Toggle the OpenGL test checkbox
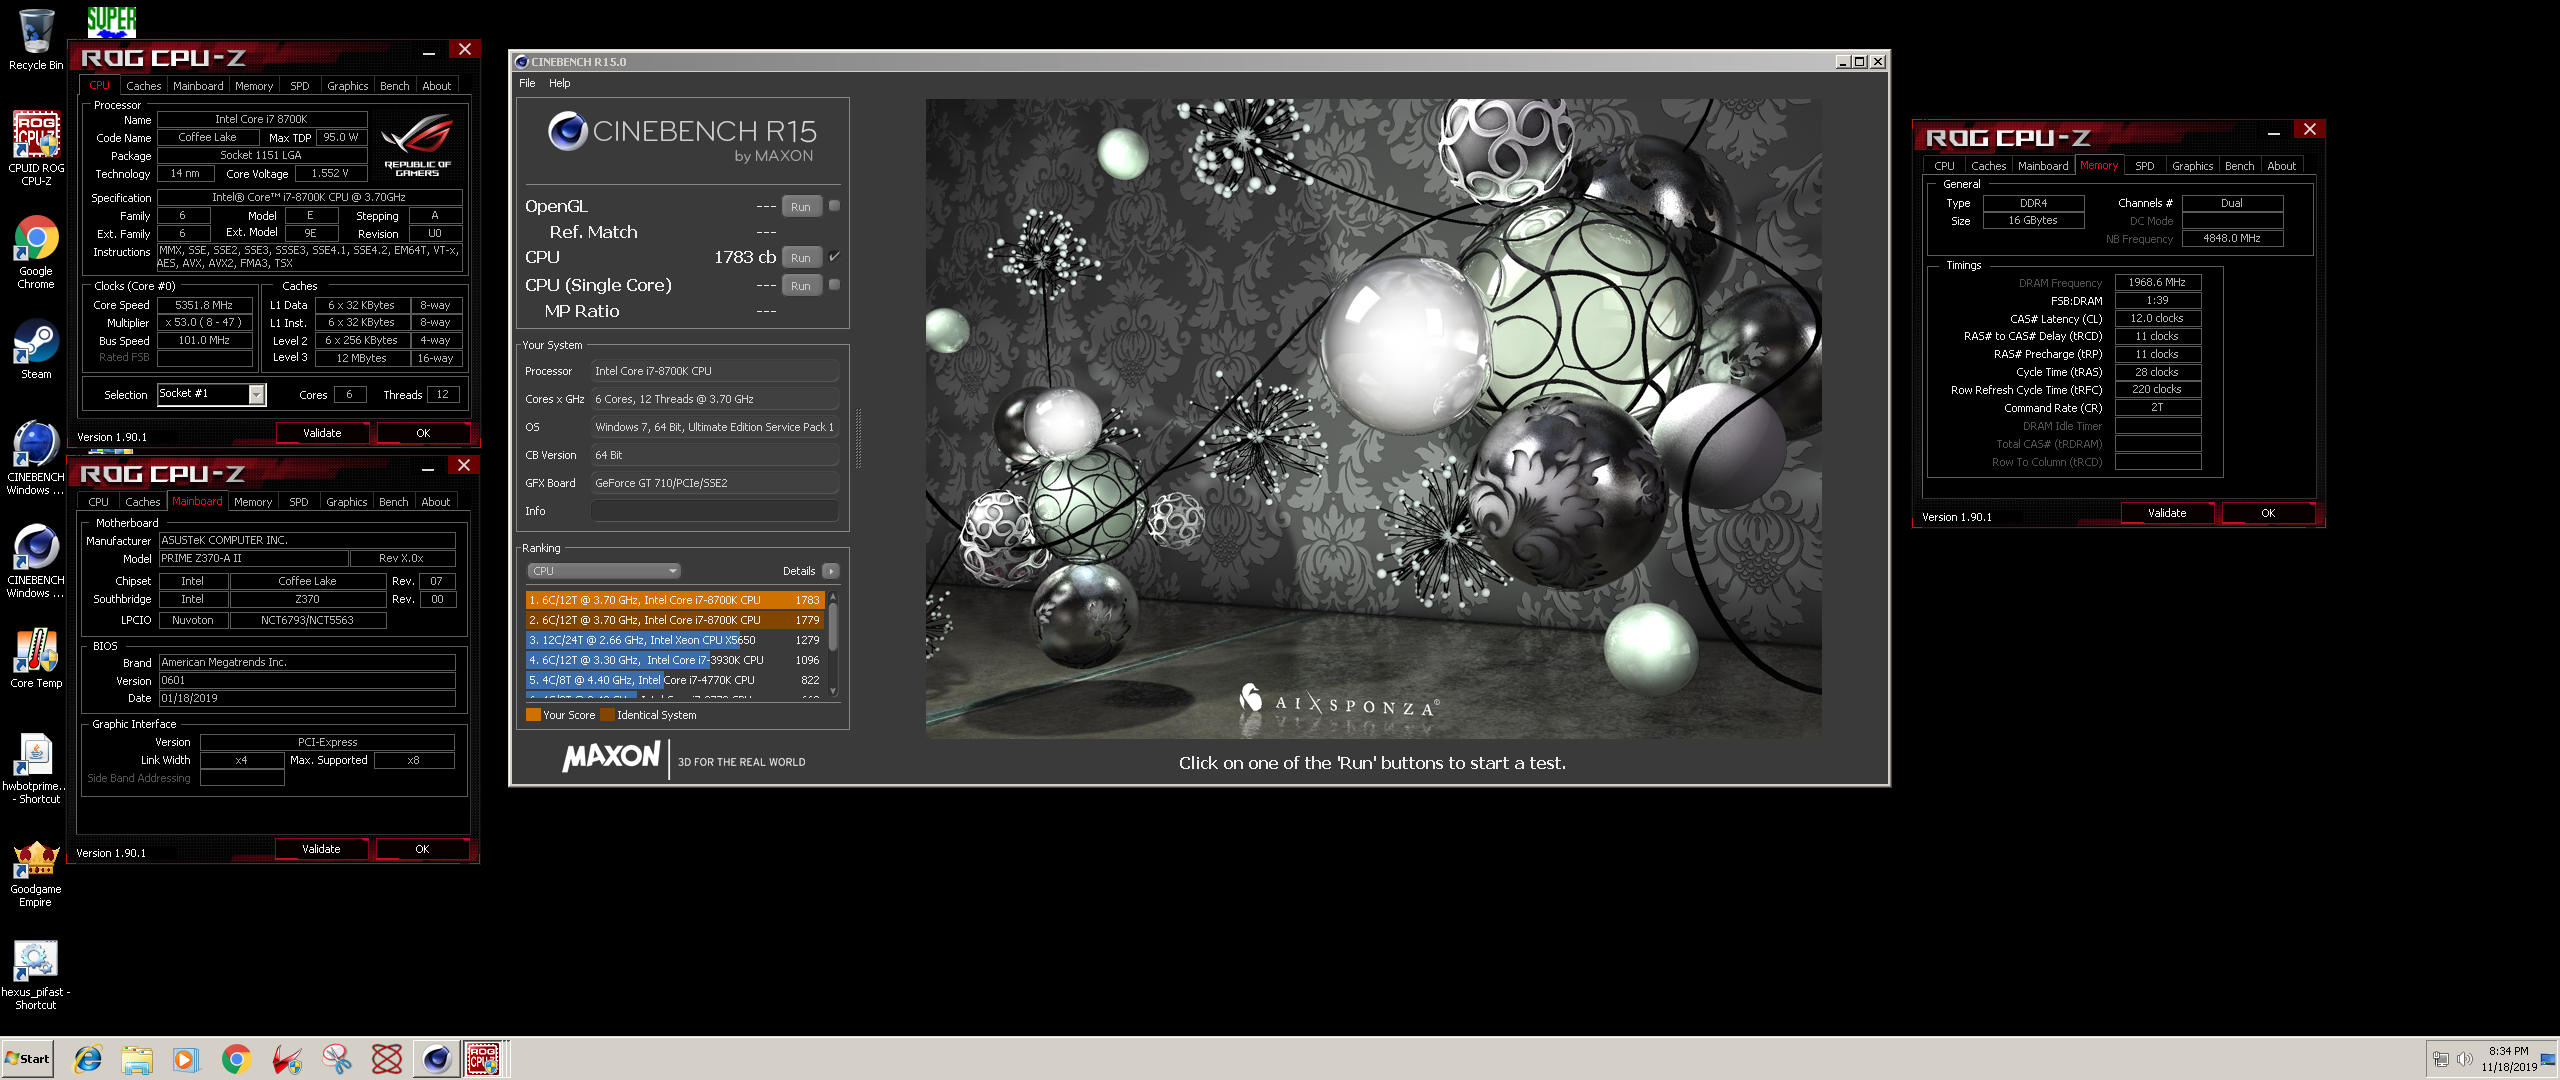 tap(834, 206)
